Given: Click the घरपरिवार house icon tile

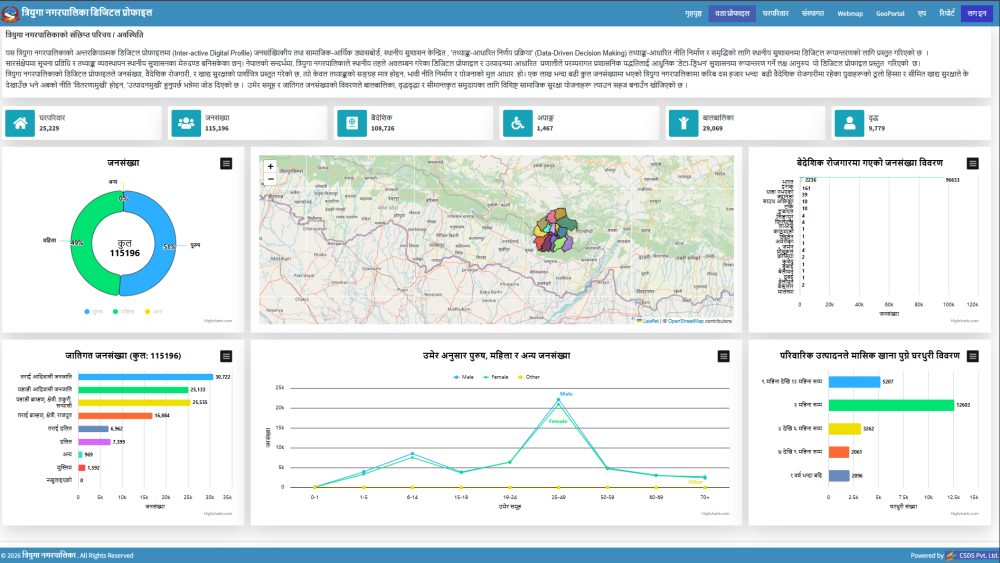Looking at the screenshot, I should (20, 123).
